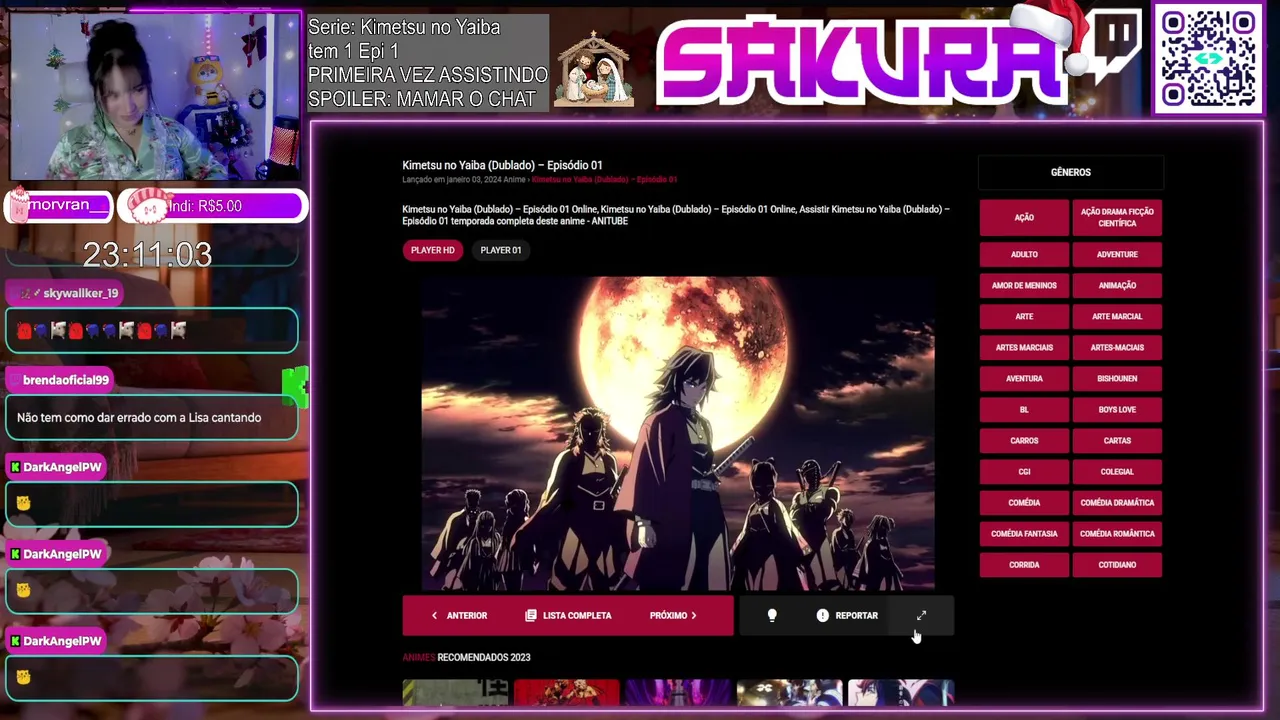Click the topmost DarkAngelPW username
The height and width of the screenshot is (720, 1280).
[62, 467]
